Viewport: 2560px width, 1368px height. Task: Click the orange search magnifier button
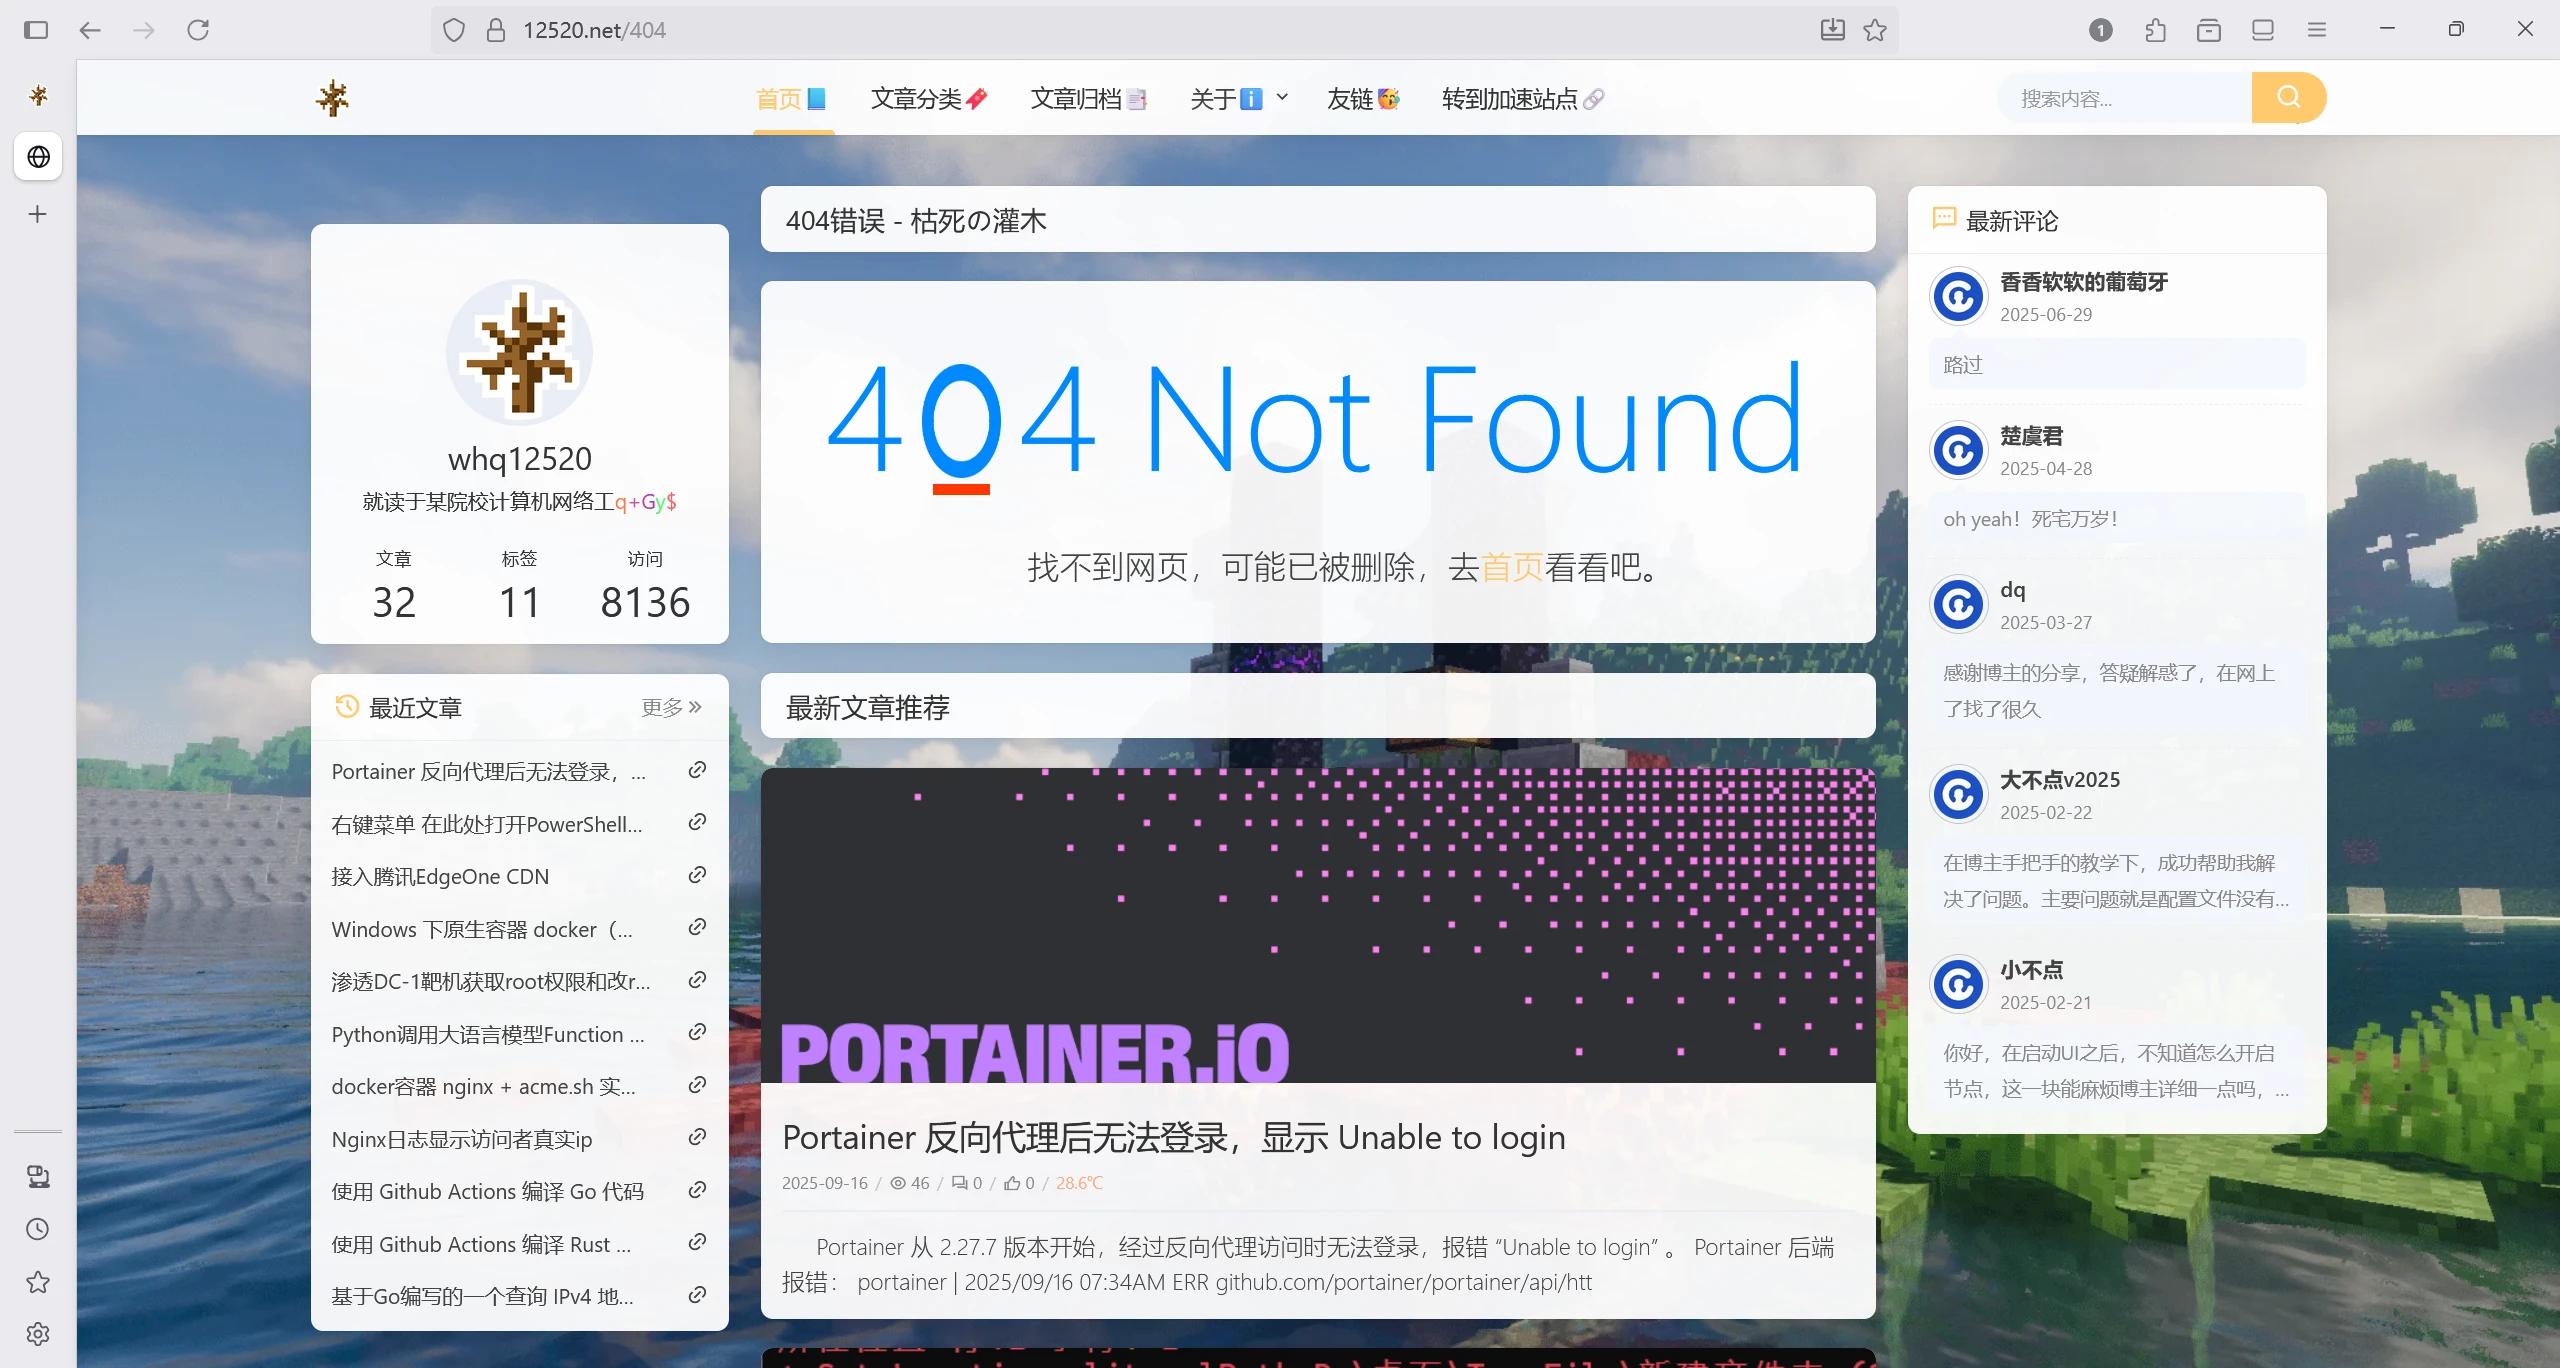tap(2288, 97)
